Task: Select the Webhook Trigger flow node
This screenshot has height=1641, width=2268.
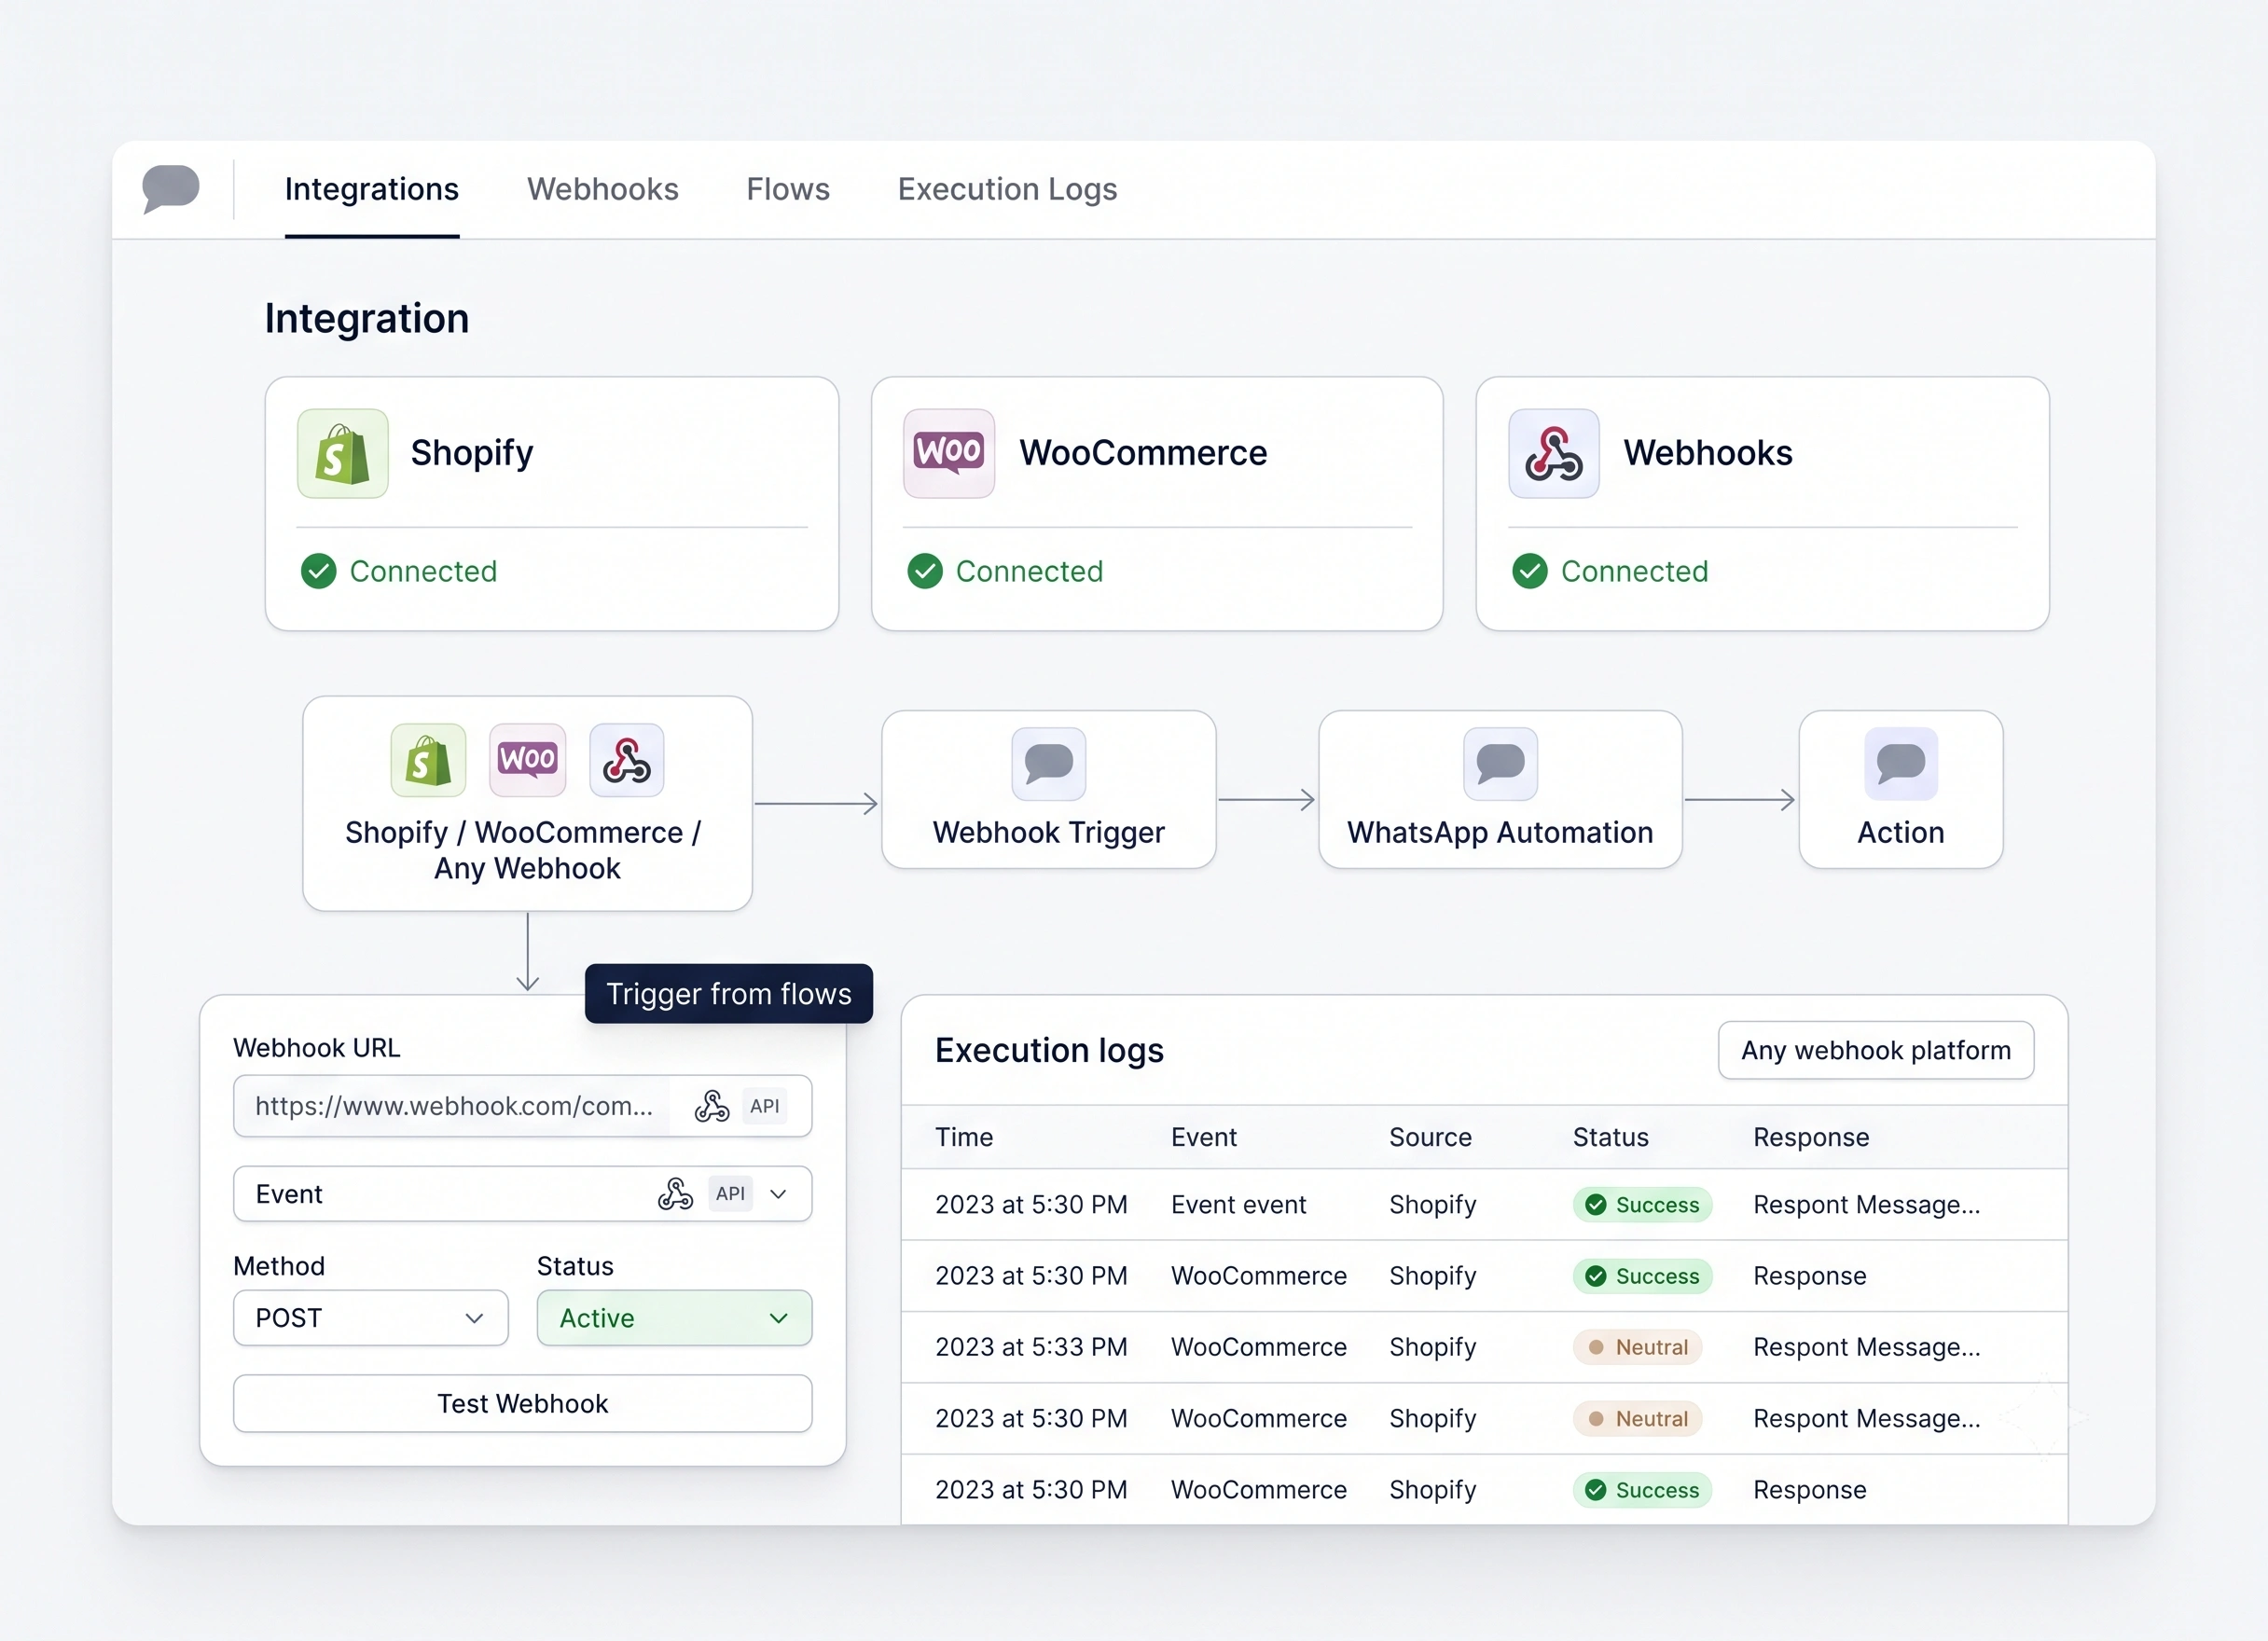Action: 1049,790
